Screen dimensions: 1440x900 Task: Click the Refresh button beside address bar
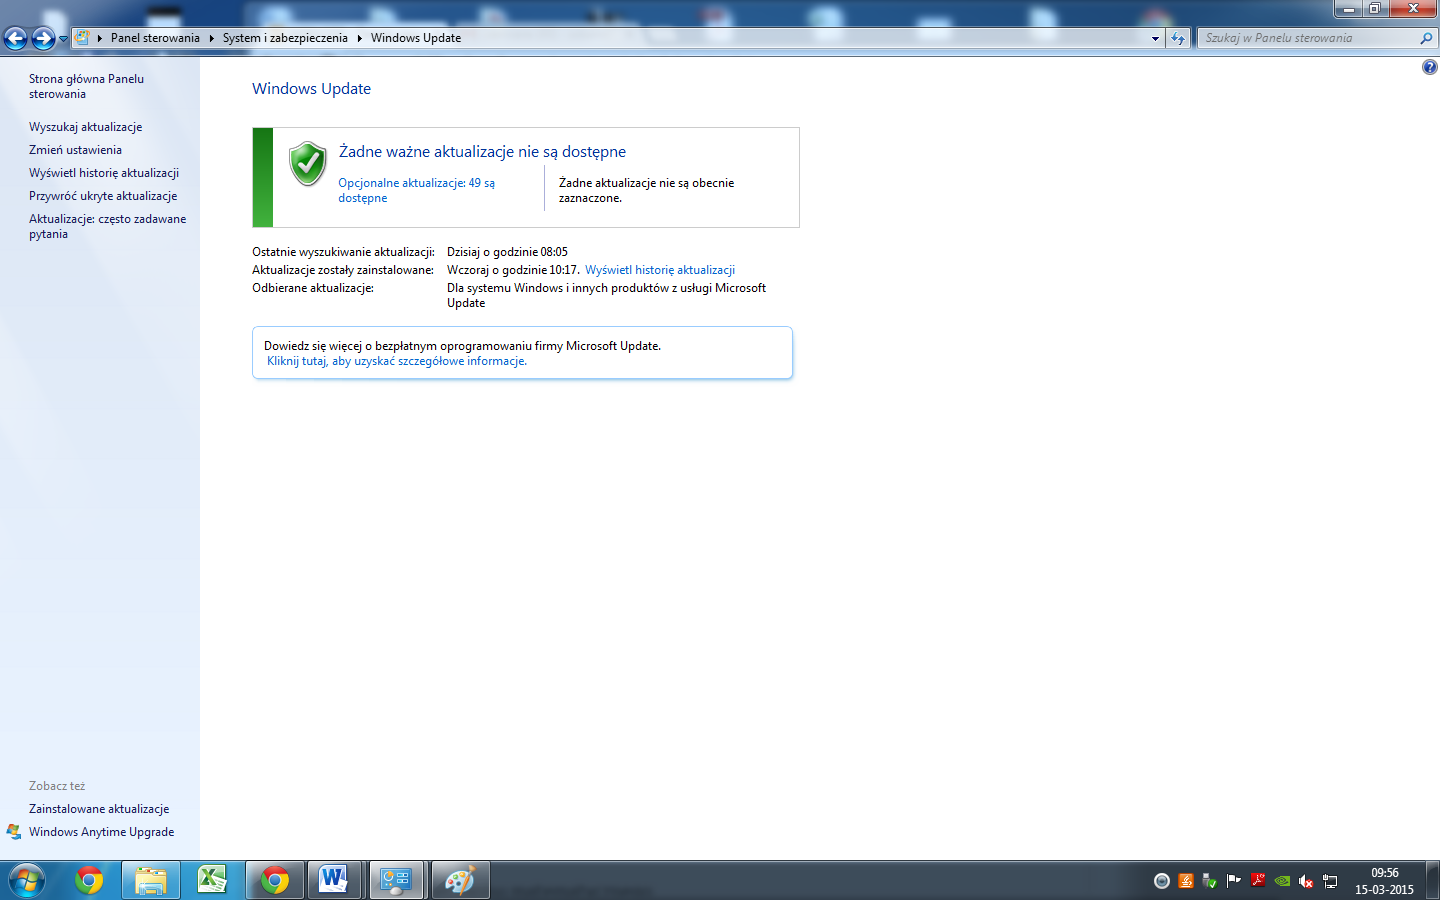click(x=1178, y=38)
